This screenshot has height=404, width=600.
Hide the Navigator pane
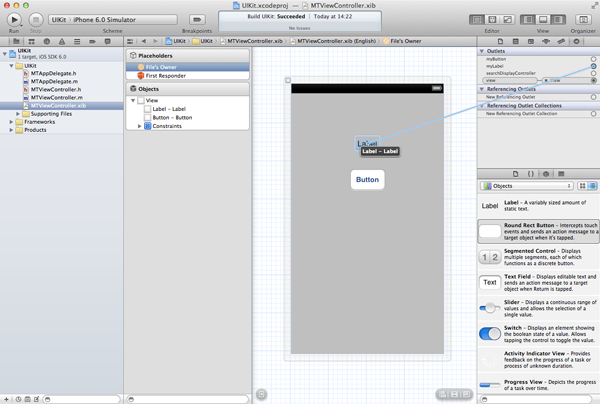point(528,20)
